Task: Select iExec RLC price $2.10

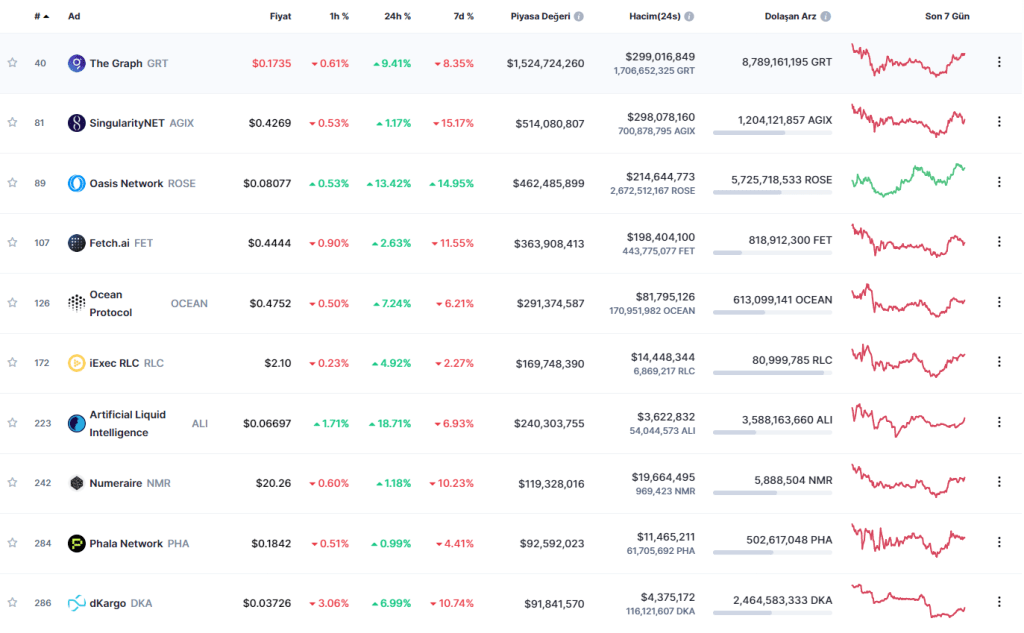Action: point(278,363)
